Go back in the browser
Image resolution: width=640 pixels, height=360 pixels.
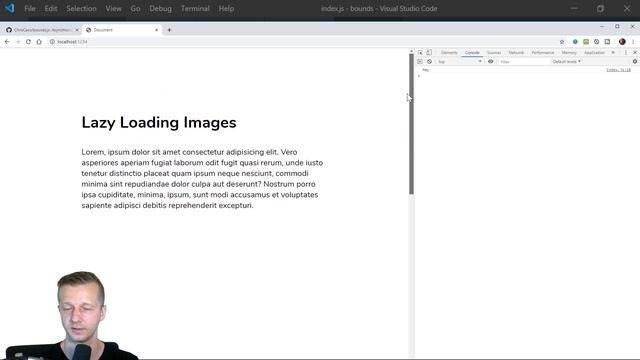7,42
